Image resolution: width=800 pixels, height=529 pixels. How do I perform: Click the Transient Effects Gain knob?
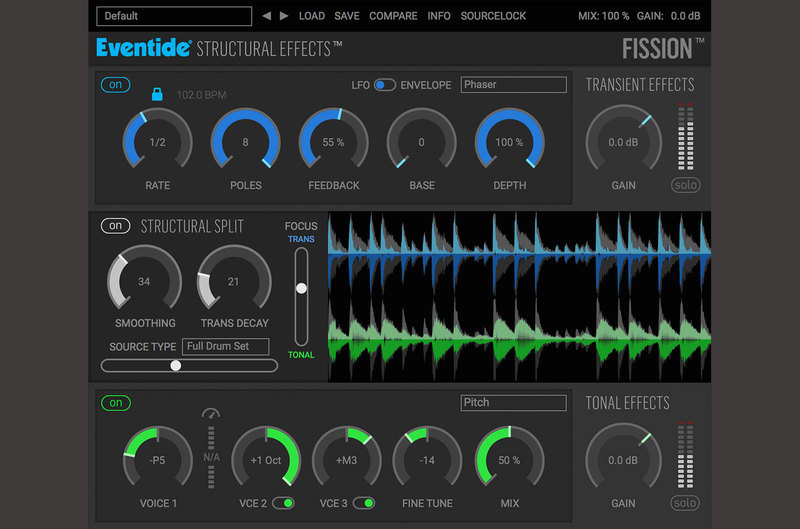click(x=622, y=142)
